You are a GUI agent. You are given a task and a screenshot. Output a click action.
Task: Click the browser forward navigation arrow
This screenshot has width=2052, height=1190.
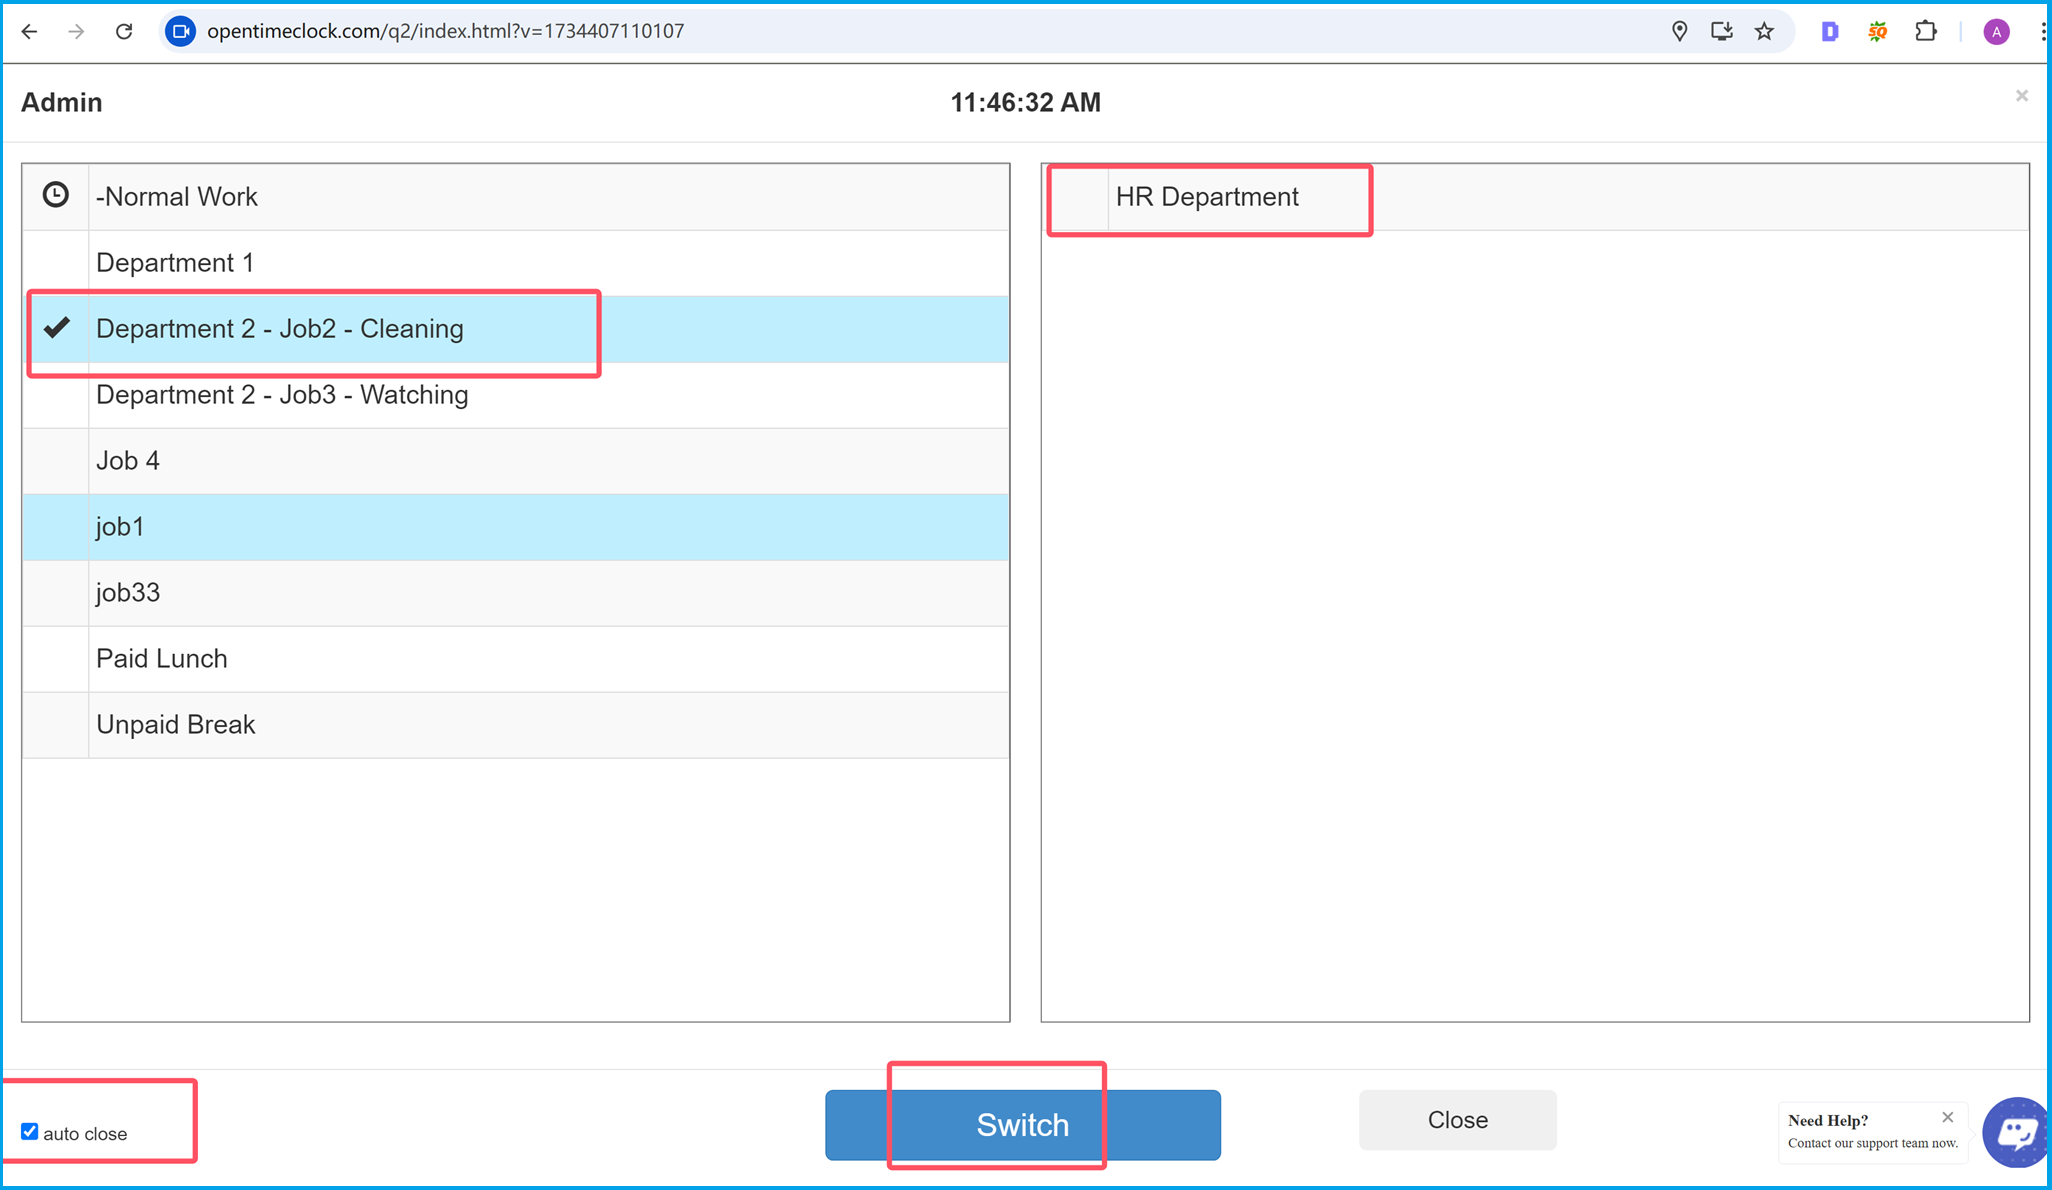click(x=74, y=31)
